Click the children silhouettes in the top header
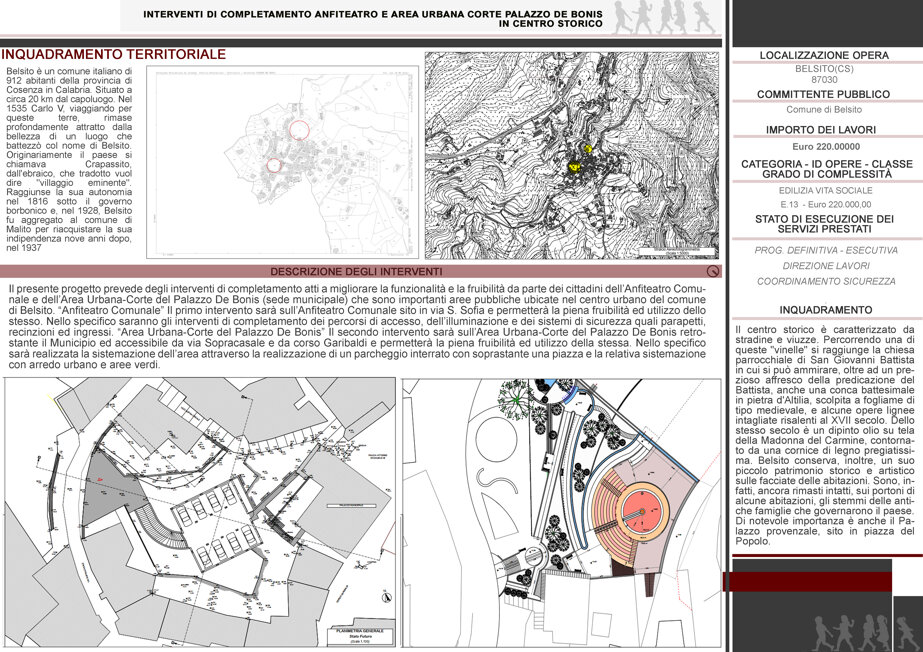The height and width of the screenshot is (652, 923). point(665,17)
